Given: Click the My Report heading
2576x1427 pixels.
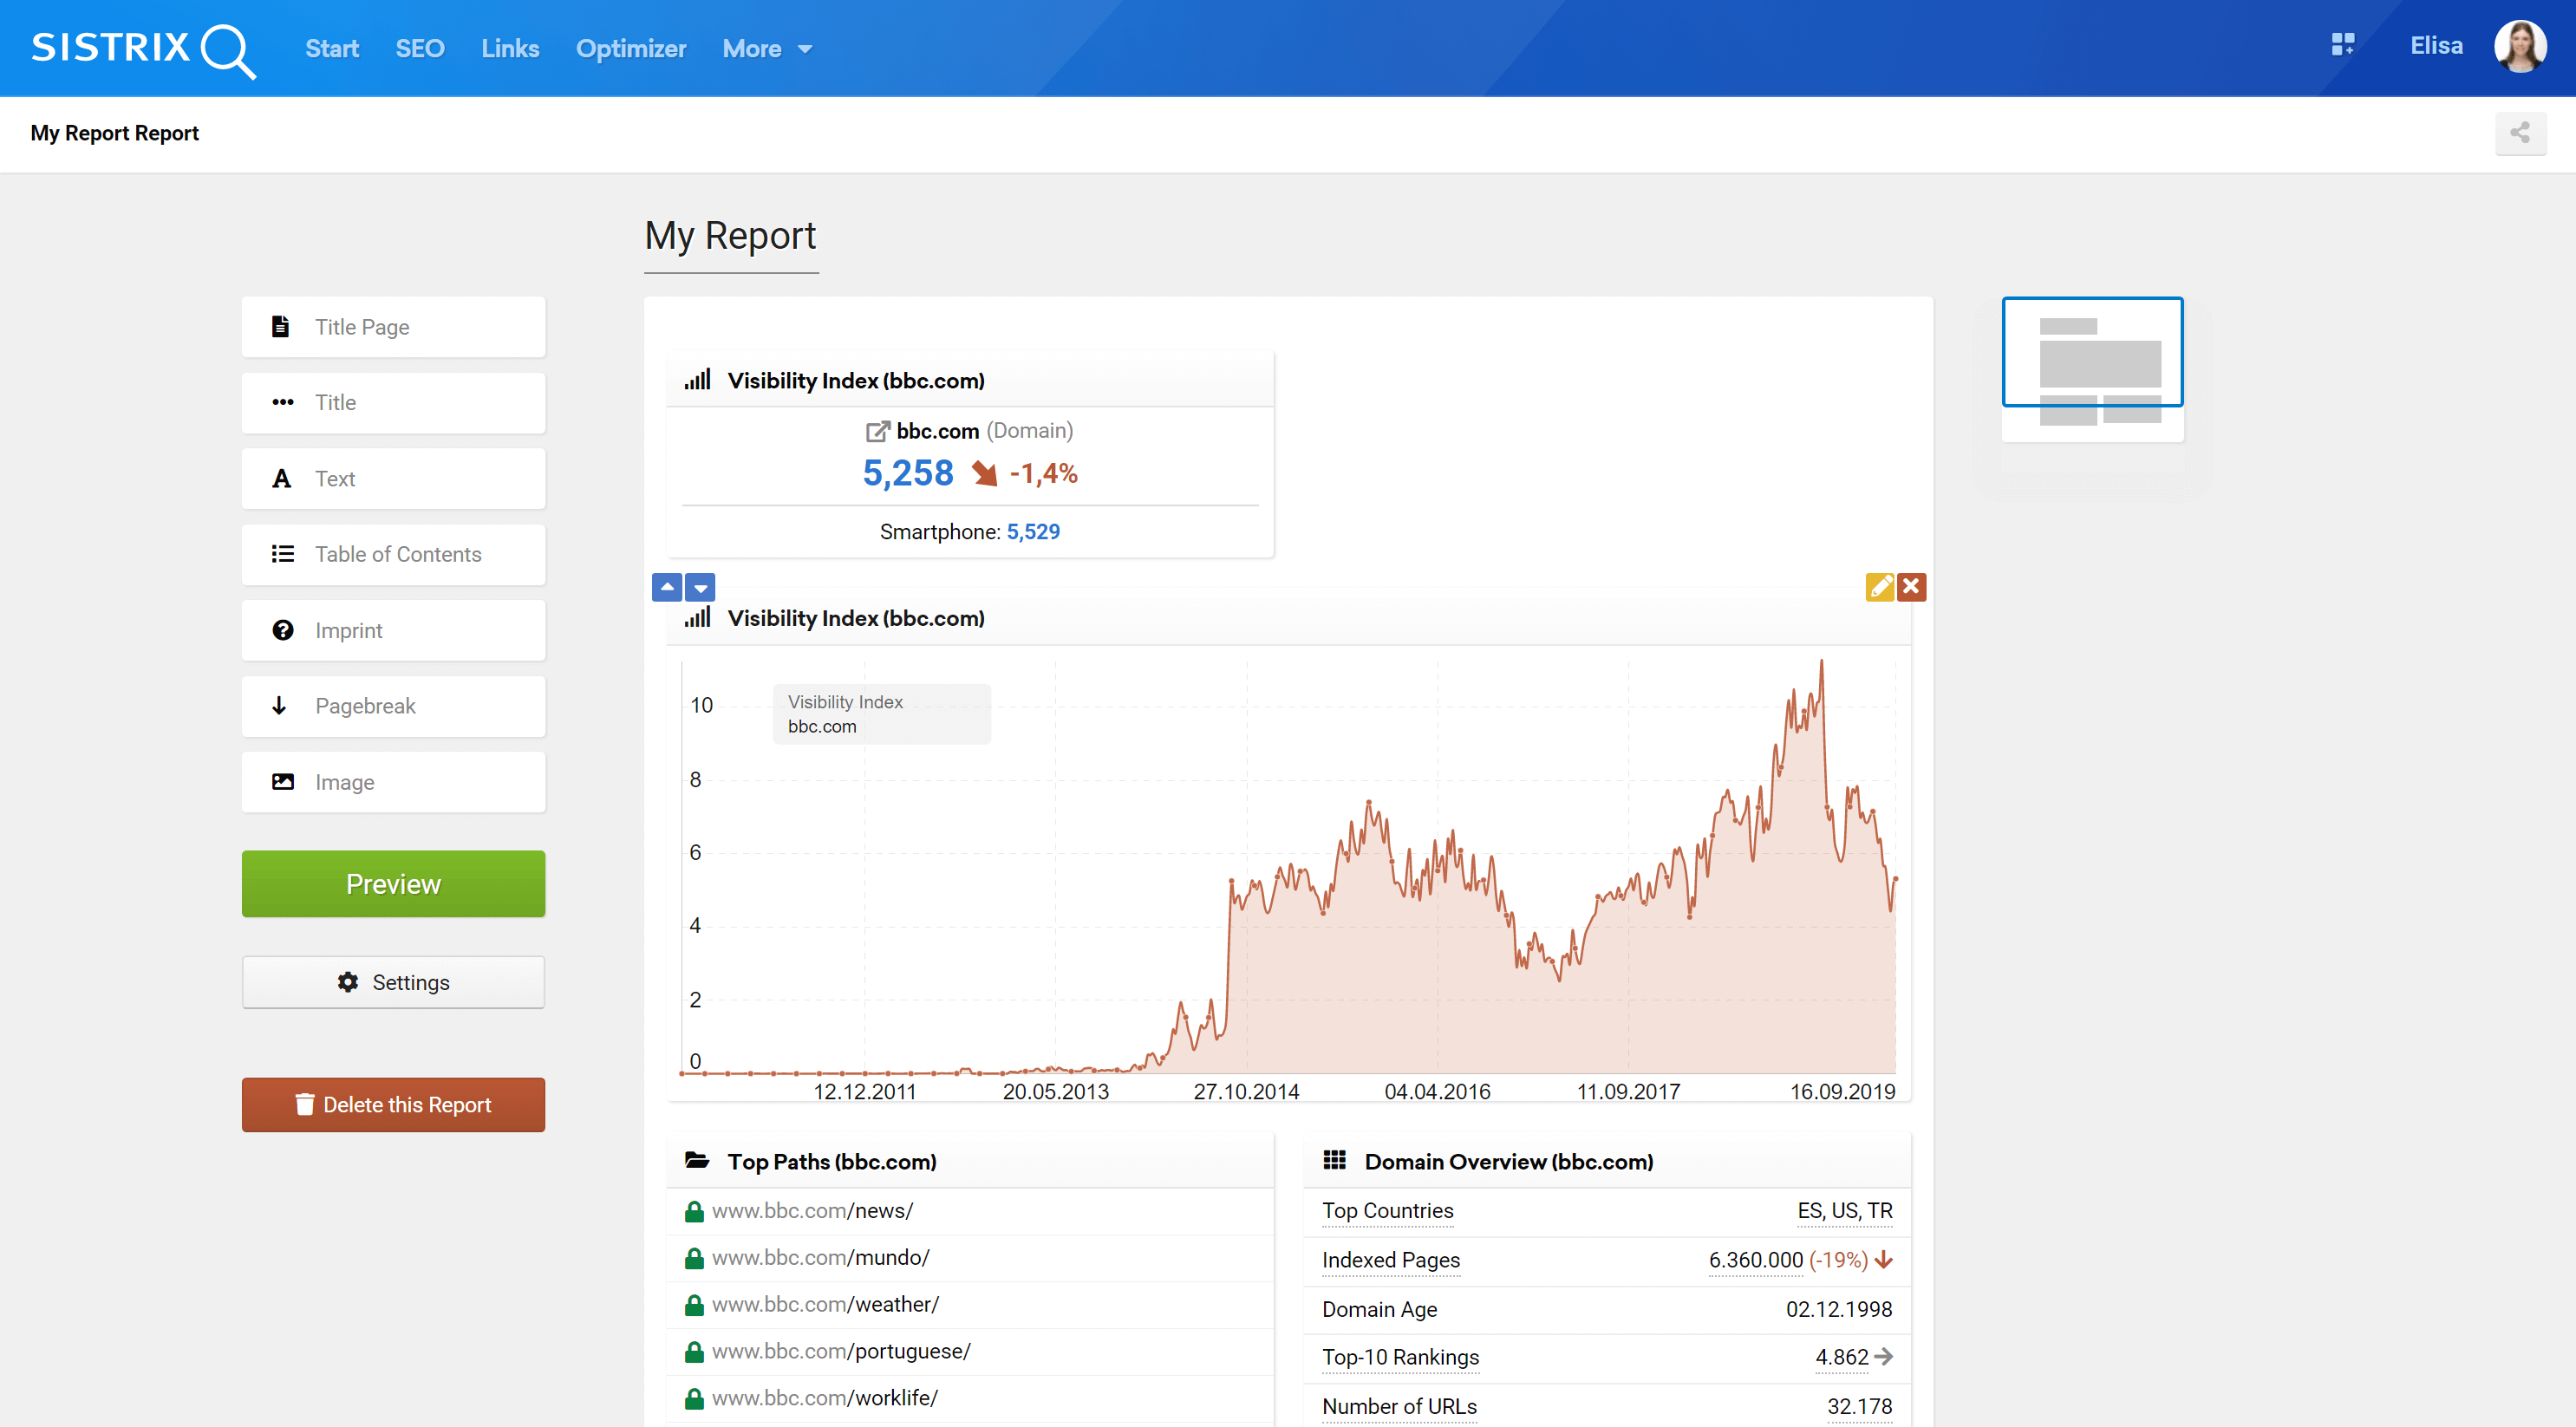Looking at the screenshot, I should click(730, 236).
